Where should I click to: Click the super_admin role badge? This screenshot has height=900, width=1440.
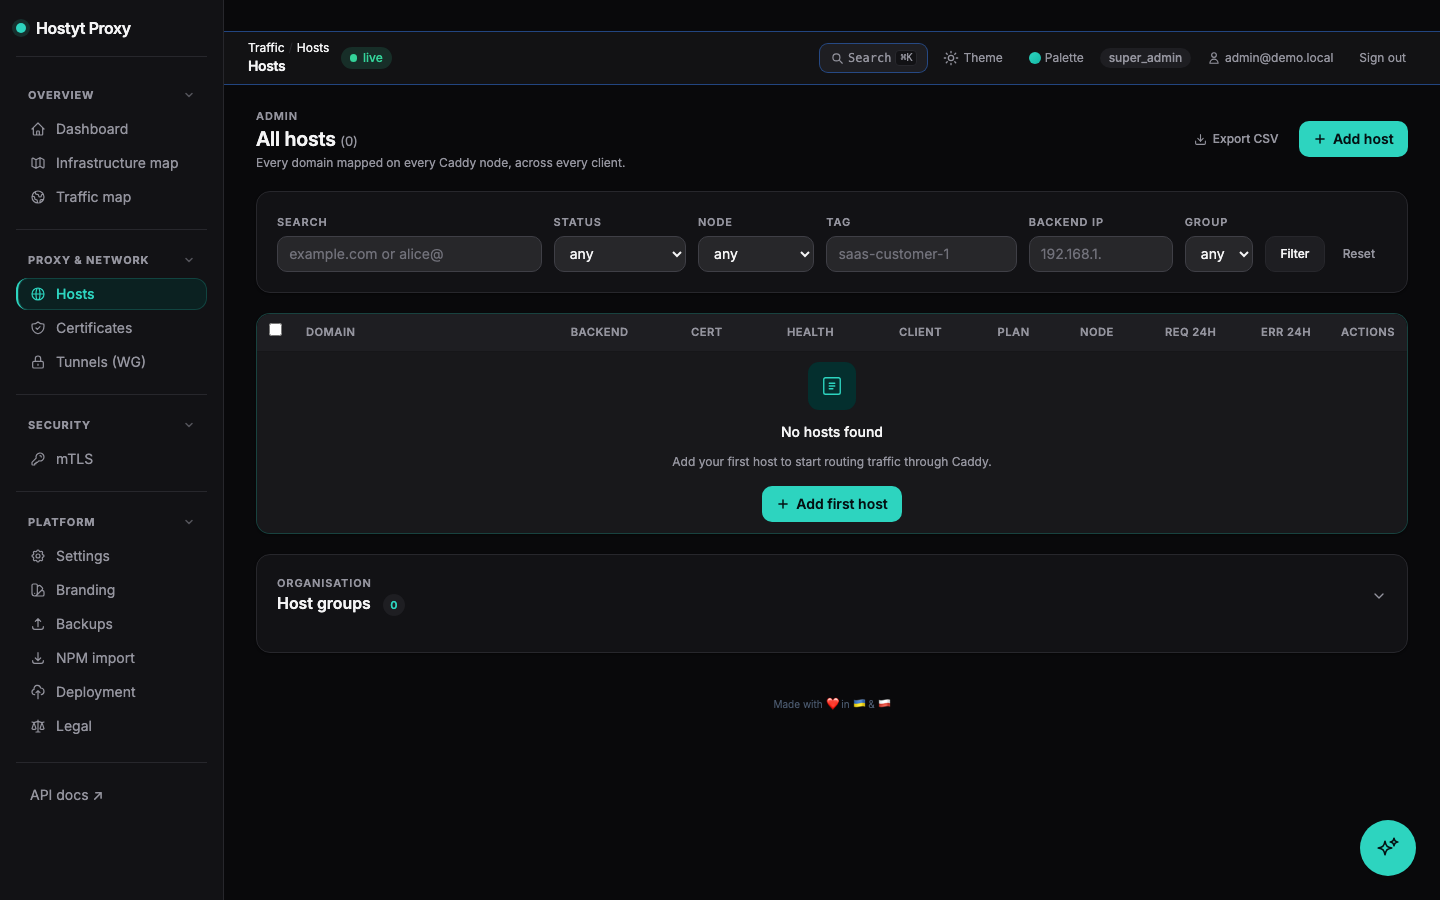pyautogui.click(x=1145, y=58)
